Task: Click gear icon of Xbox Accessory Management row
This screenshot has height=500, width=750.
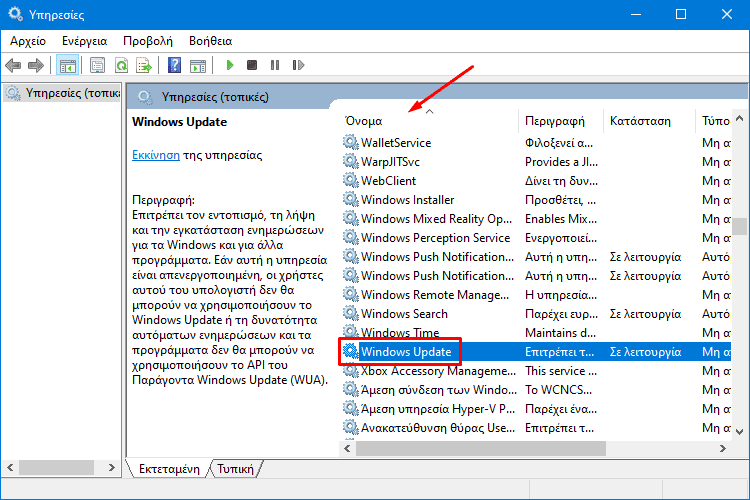Action: (x=351, y=370)
